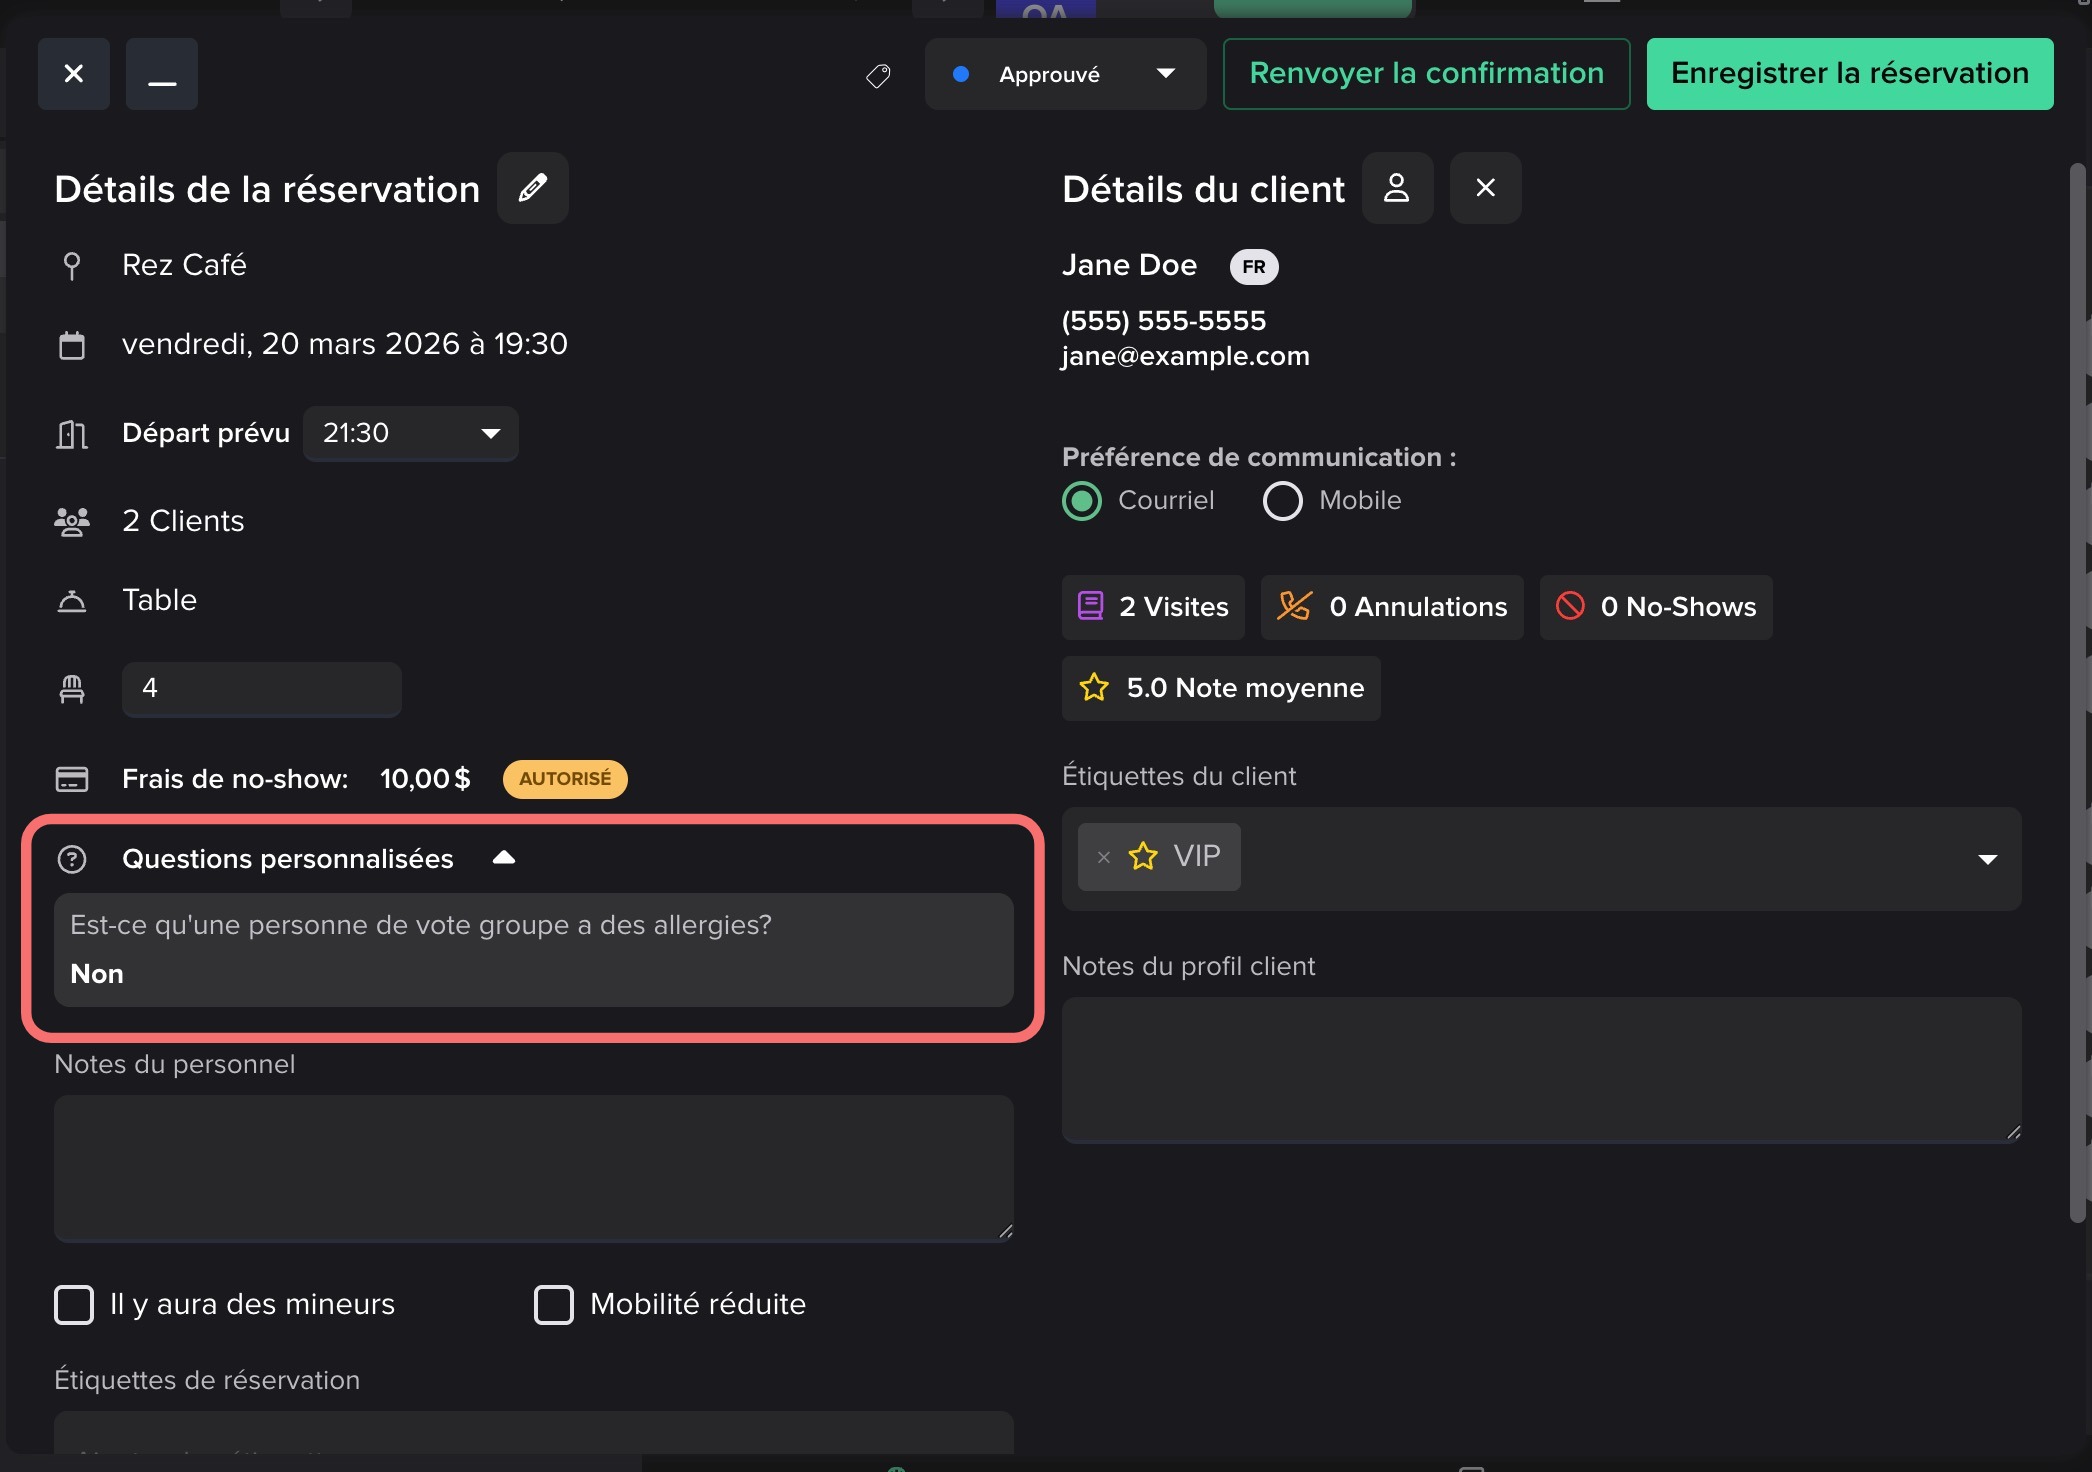Enable the Mobilité réduite checkbox

554,1305
